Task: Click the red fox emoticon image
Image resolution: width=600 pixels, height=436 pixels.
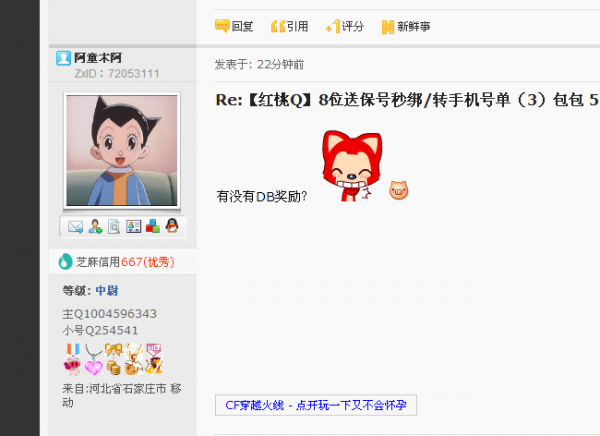Action: click(x=352, y=166)
